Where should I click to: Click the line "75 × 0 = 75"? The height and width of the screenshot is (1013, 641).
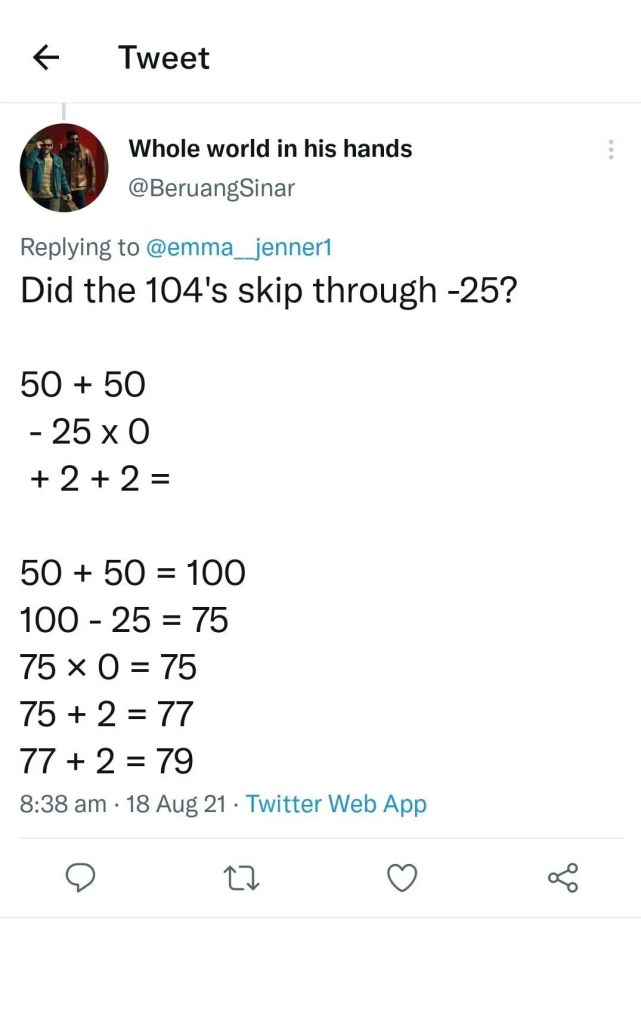pos(109,667)
